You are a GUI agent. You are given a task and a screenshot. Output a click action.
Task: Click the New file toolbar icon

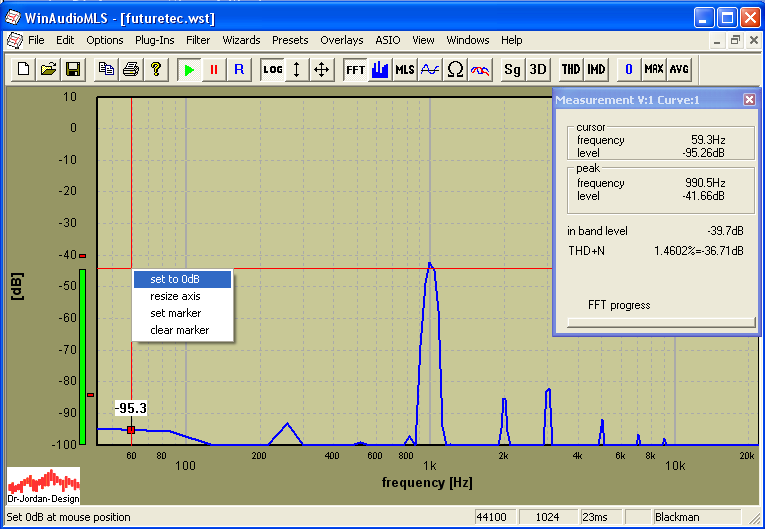point(22,69)
